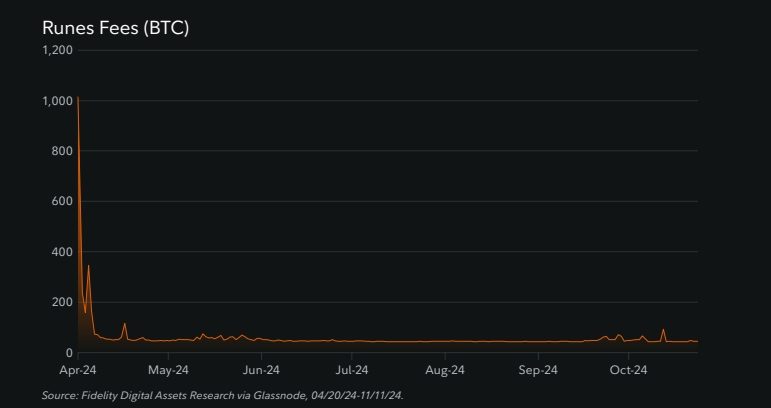
Task: Select the second April spike near 350
Action: [89, 266]
